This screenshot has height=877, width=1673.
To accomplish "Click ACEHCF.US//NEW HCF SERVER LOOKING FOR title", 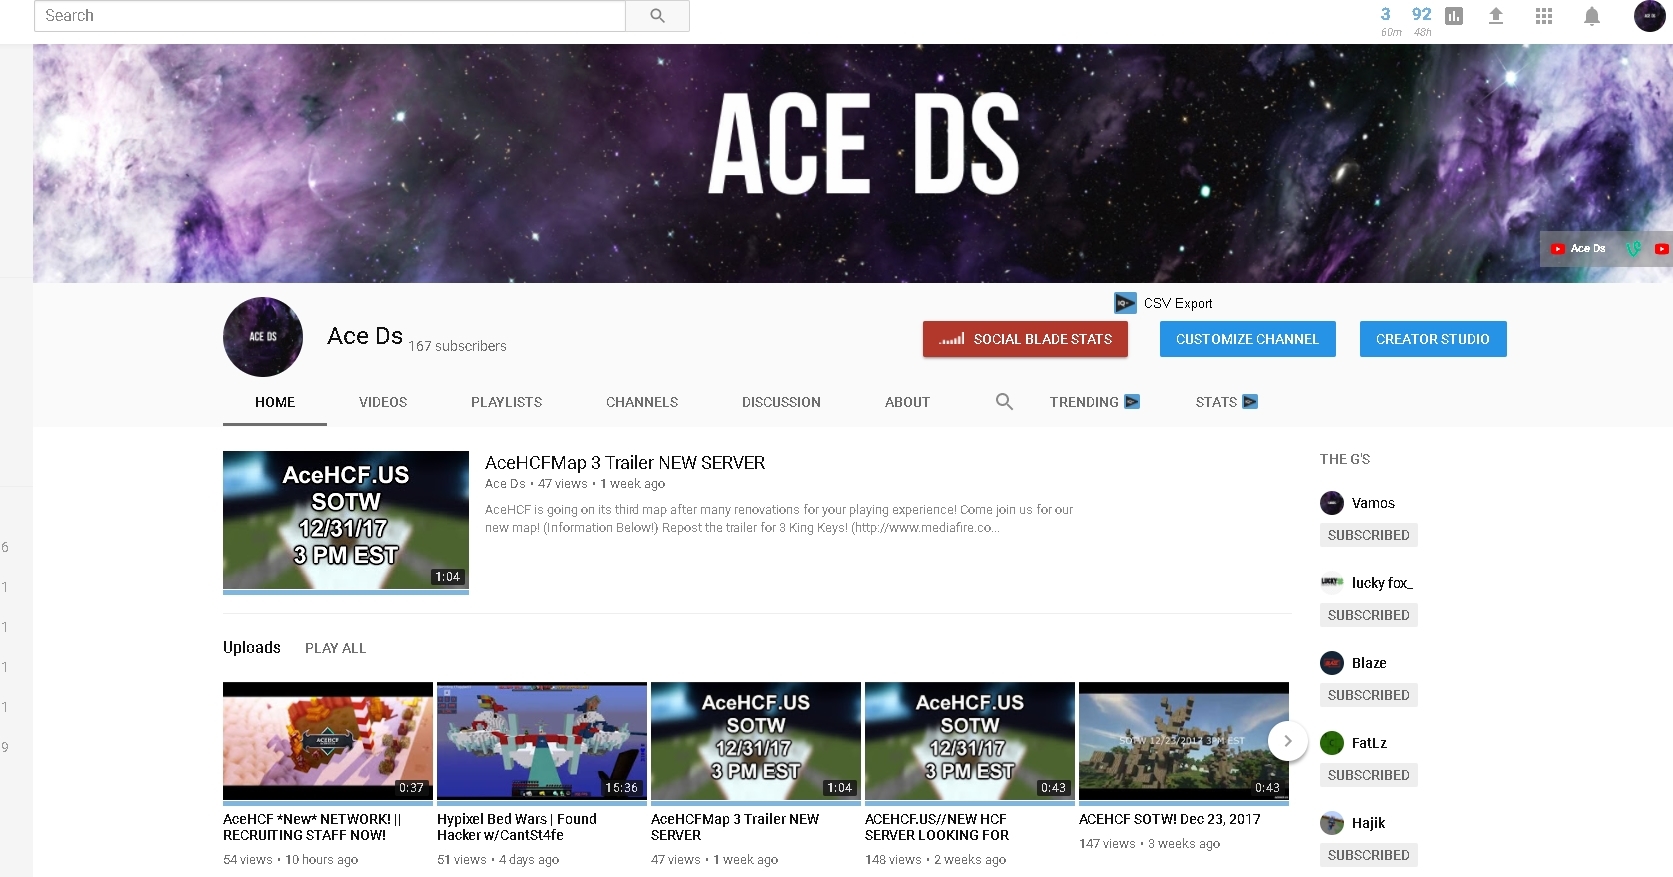I will click(937, 827).
